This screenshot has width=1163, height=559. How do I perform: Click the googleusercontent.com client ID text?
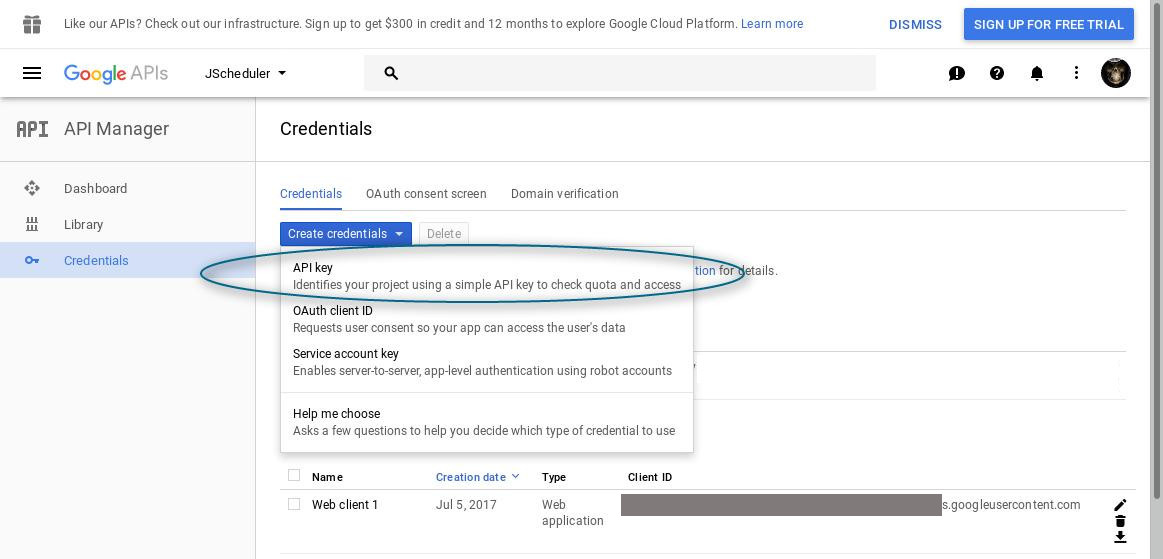click(x=1011, y=504)
